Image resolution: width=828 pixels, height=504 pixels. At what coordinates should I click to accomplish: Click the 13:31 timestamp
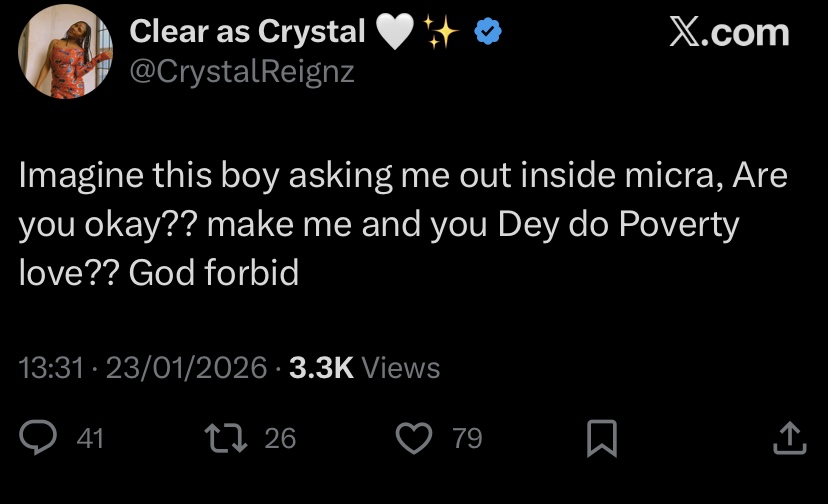tap(50, 368)
